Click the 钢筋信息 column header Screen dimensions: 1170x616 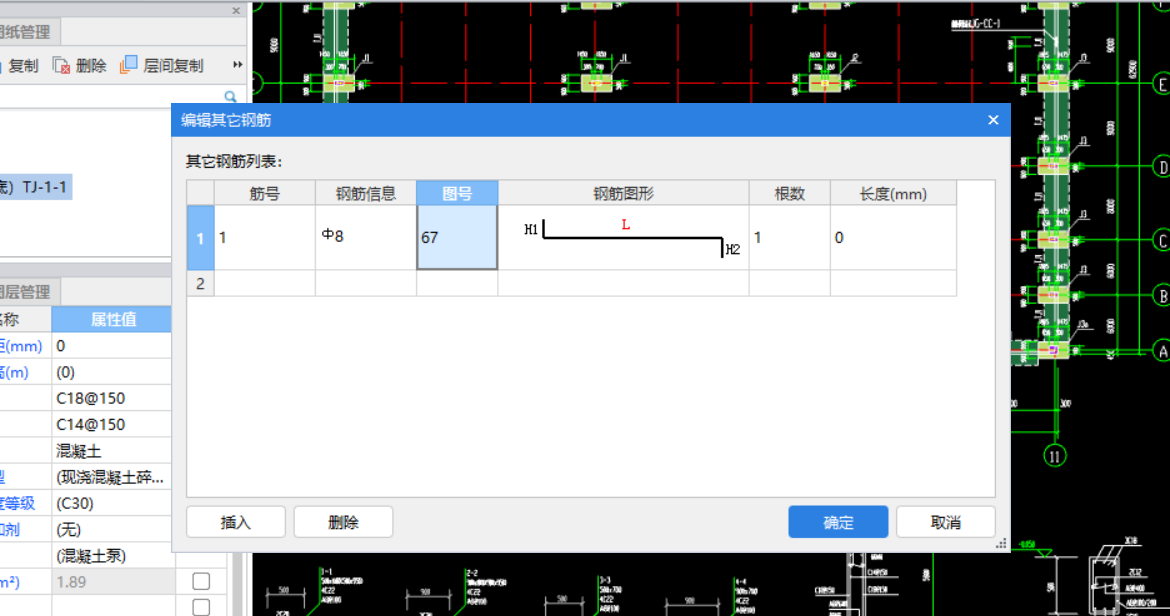click(x=366, y=194)
